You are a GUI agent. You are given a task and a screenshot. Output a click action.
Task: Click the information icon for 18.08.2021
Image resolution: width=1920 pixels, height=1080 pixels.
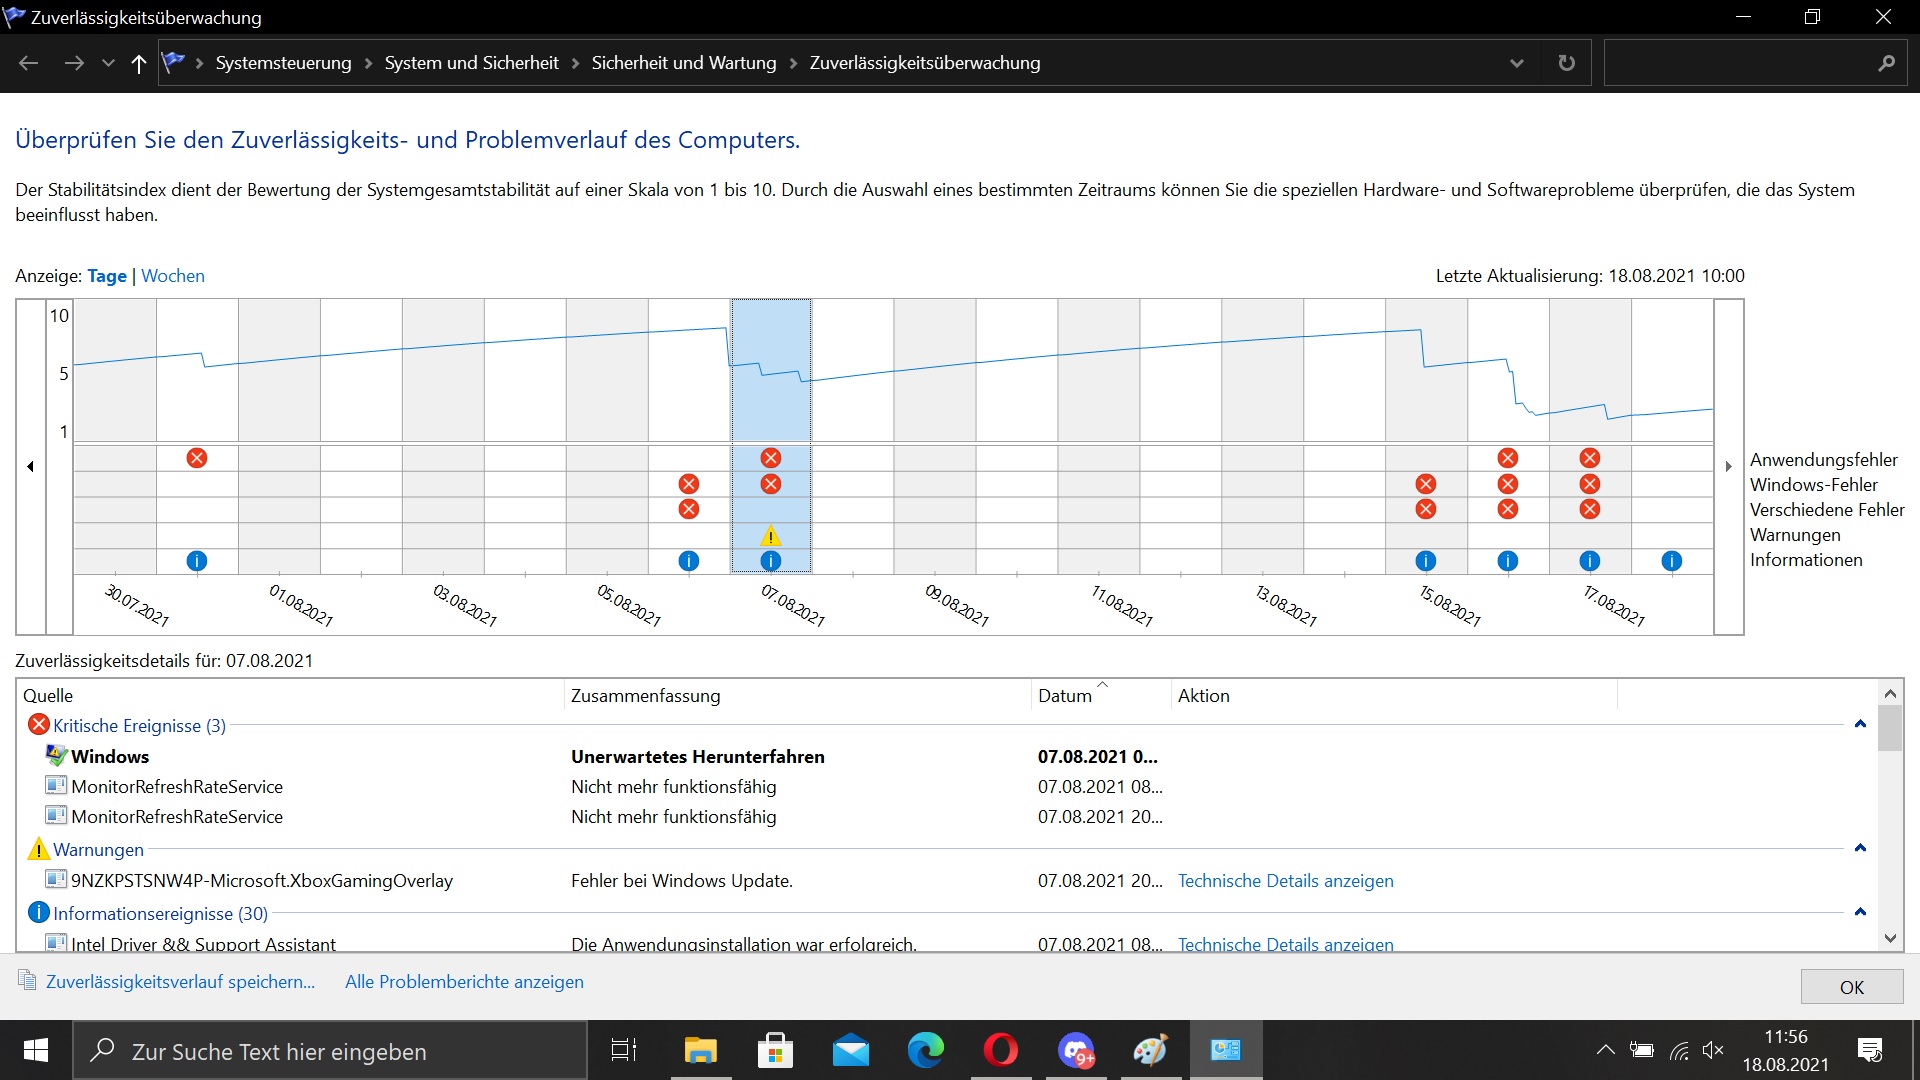tap(1671, 561)
